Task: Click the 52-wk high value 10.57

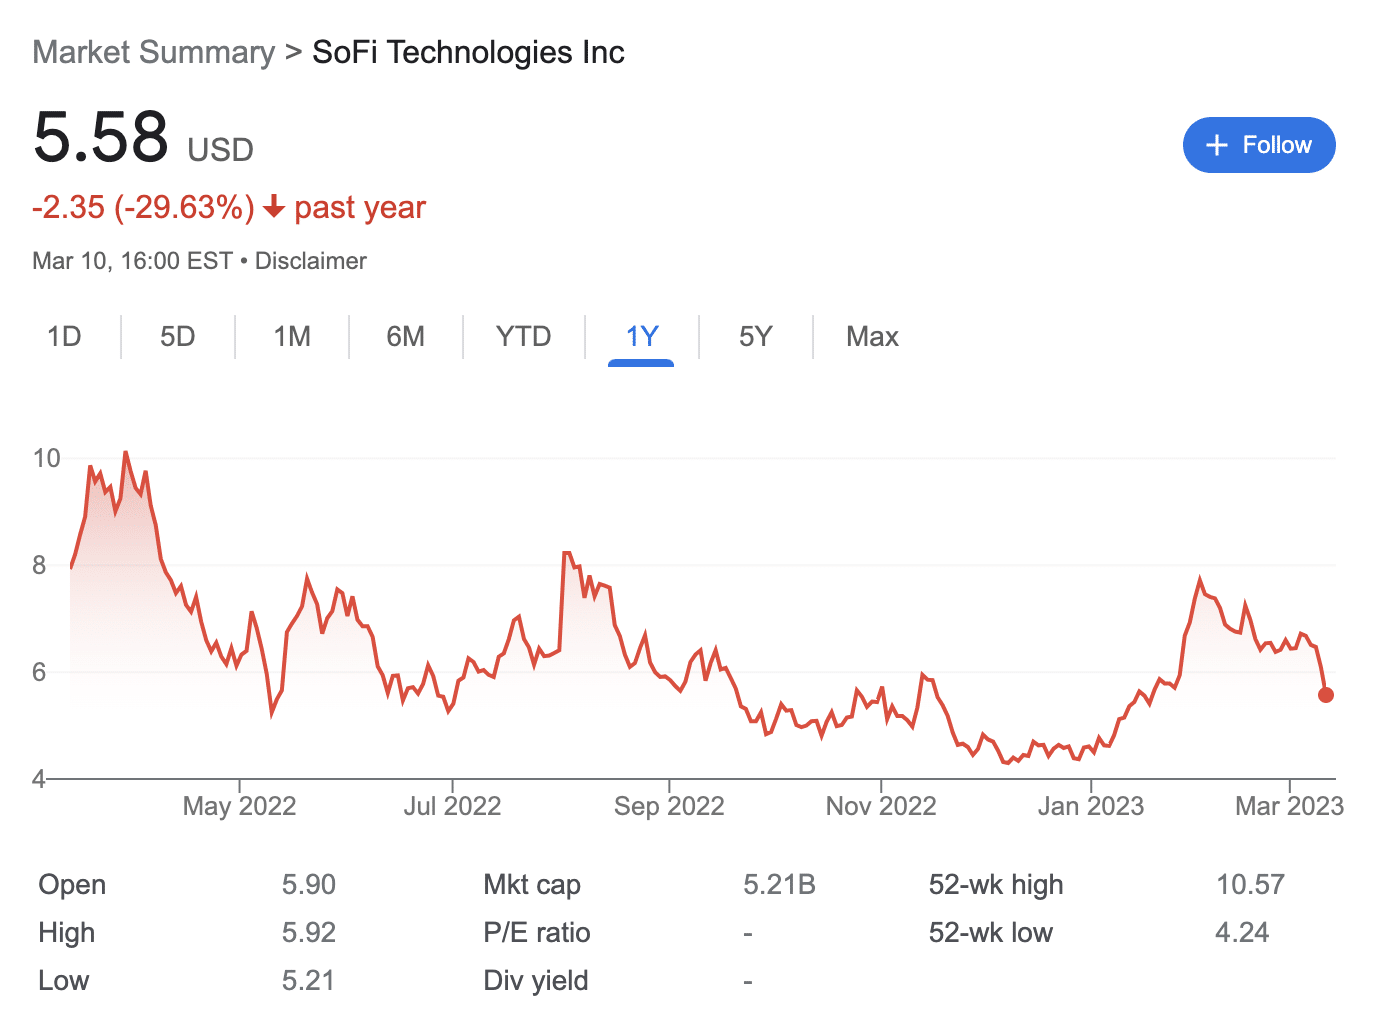Action: [1250, 885]
